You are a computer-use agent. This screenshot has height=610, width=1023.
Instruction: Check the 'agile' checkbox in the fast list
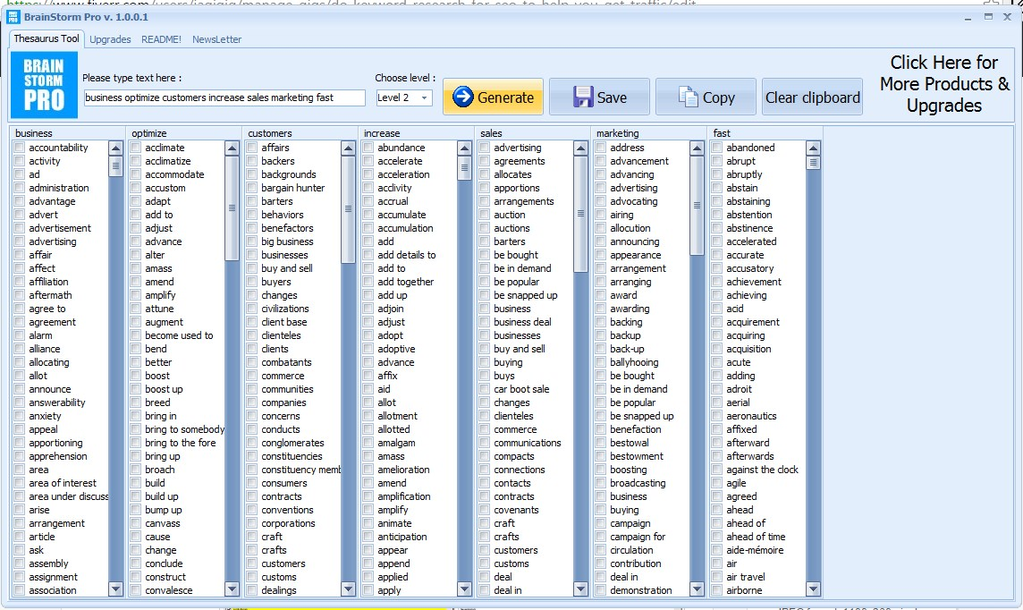(717, 483)
